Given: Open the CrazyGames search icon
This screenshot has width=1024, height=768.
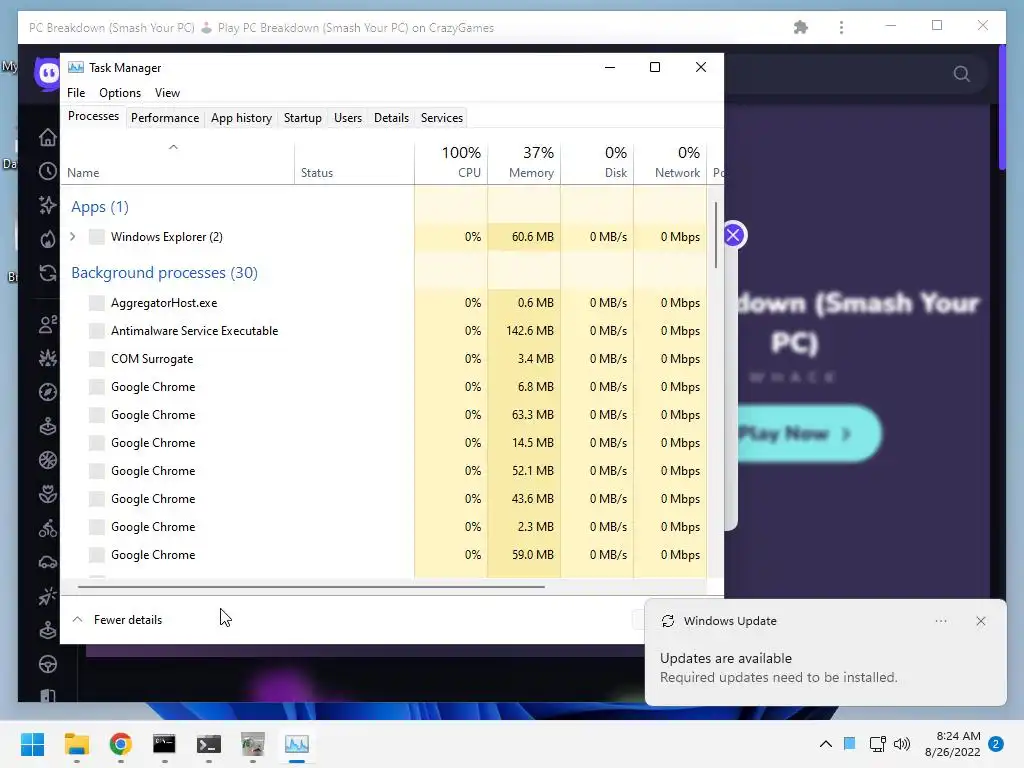Looking at the screenshot, I should coord(961,74).
